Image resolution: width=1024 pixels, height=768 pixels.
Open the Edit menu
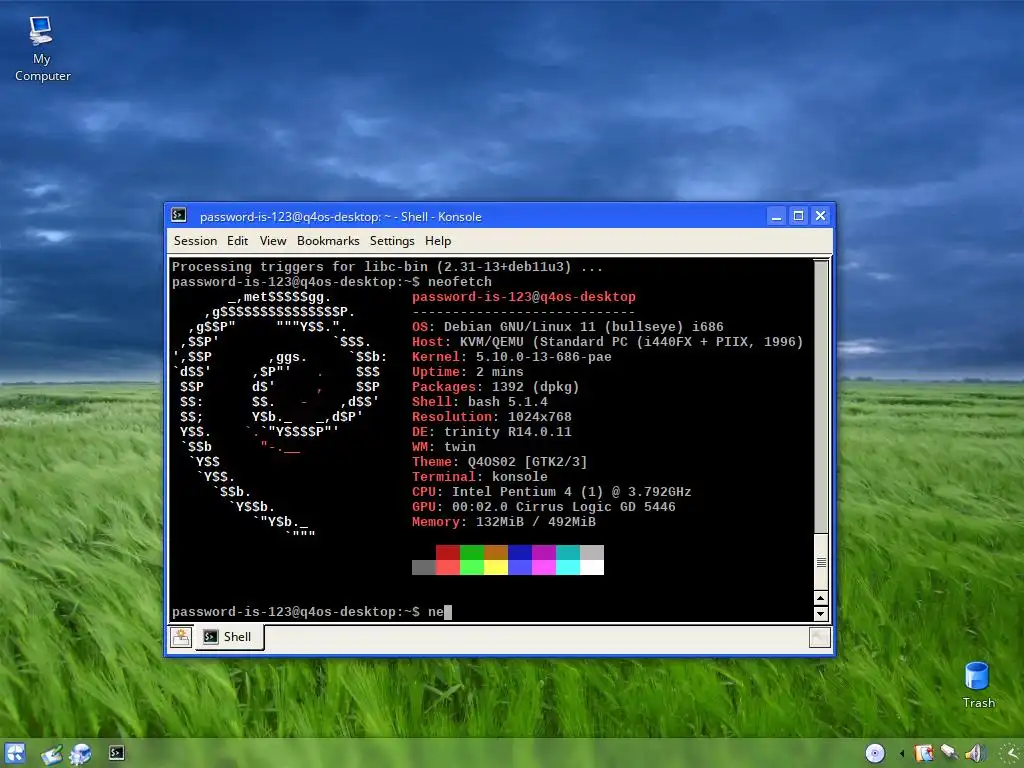point(237,241)
